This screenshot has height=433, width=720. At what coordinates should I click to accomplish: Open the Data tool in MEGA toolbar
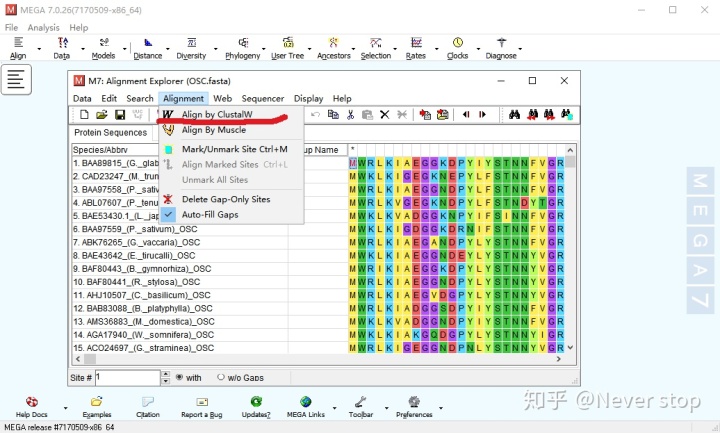pyautogui.click(x=62, y=48)
